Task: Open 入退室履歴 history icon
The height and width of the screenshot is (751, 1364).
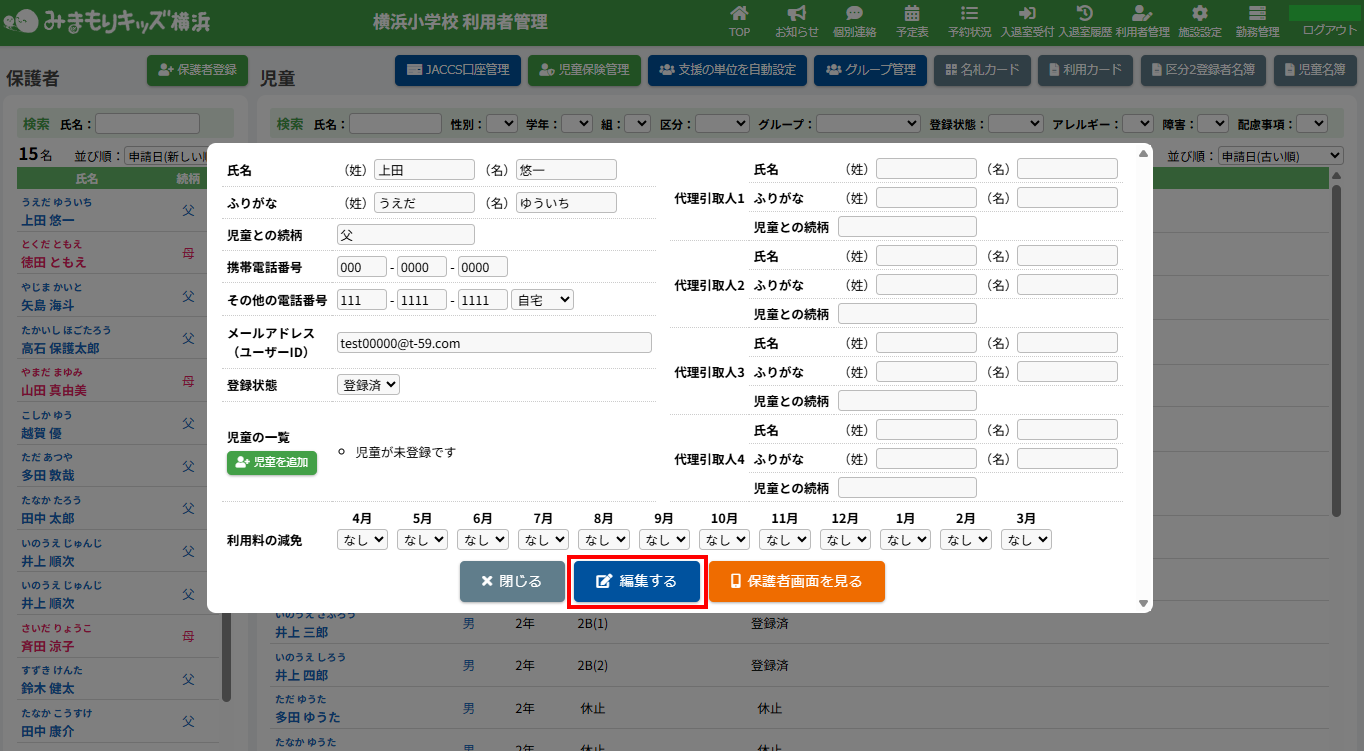Action: 1084,14
